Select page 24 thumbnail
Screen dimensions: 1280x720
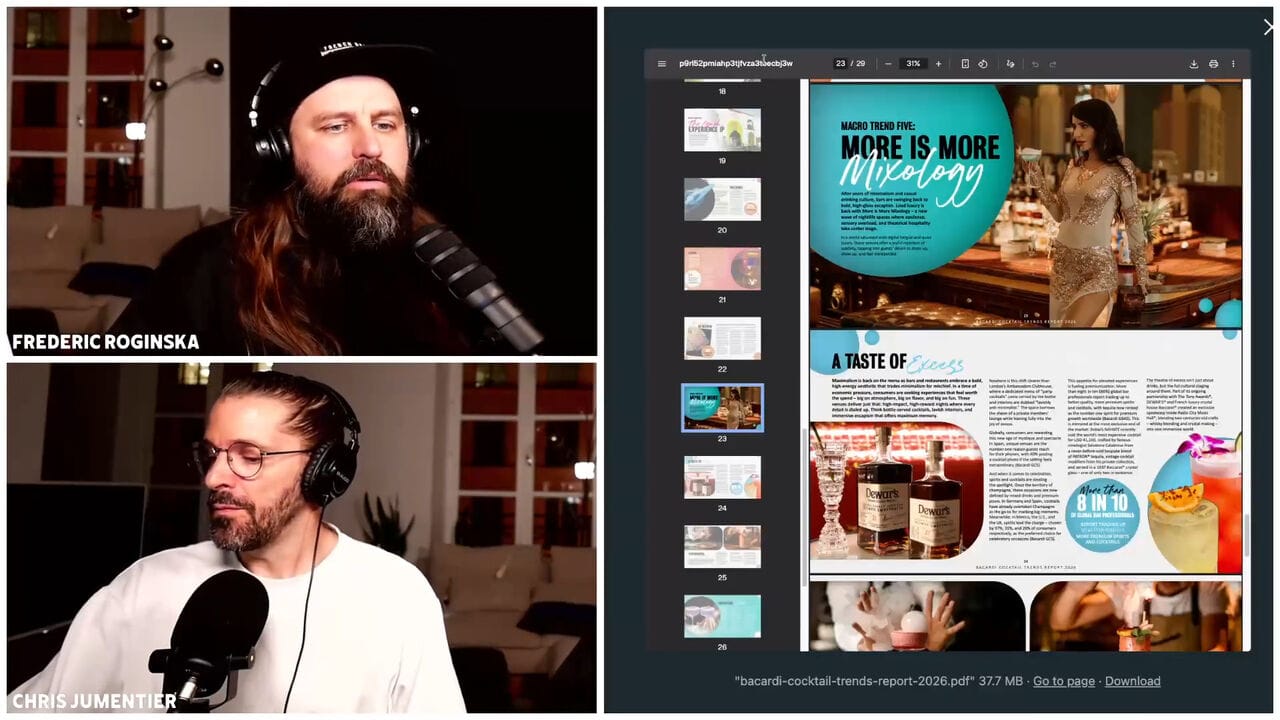(x=722, y=477)
